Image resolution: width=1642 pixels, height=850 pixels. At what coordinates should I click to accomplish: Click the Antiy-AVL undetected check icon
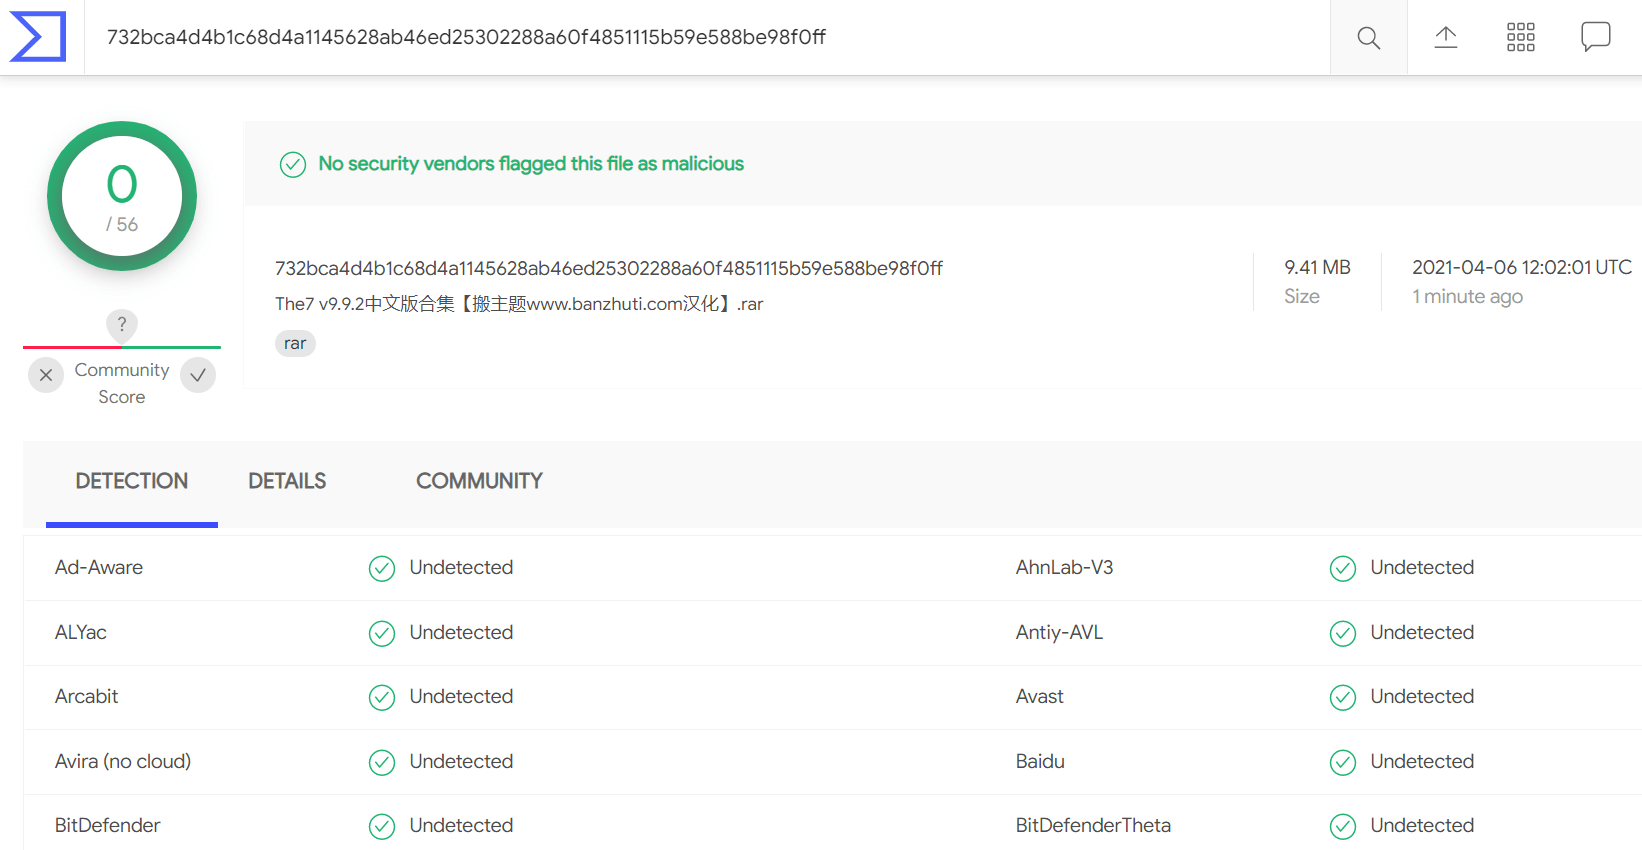(x=1343, y=633)
